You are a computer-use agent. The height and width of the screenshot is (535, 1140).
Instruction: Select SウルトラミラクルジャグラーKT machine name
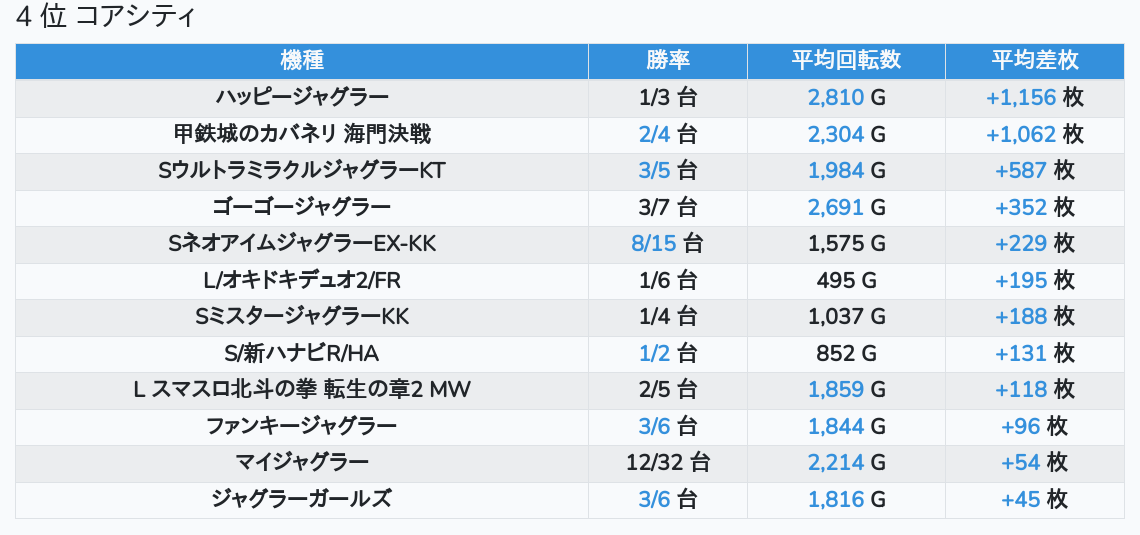coord(302,171)
